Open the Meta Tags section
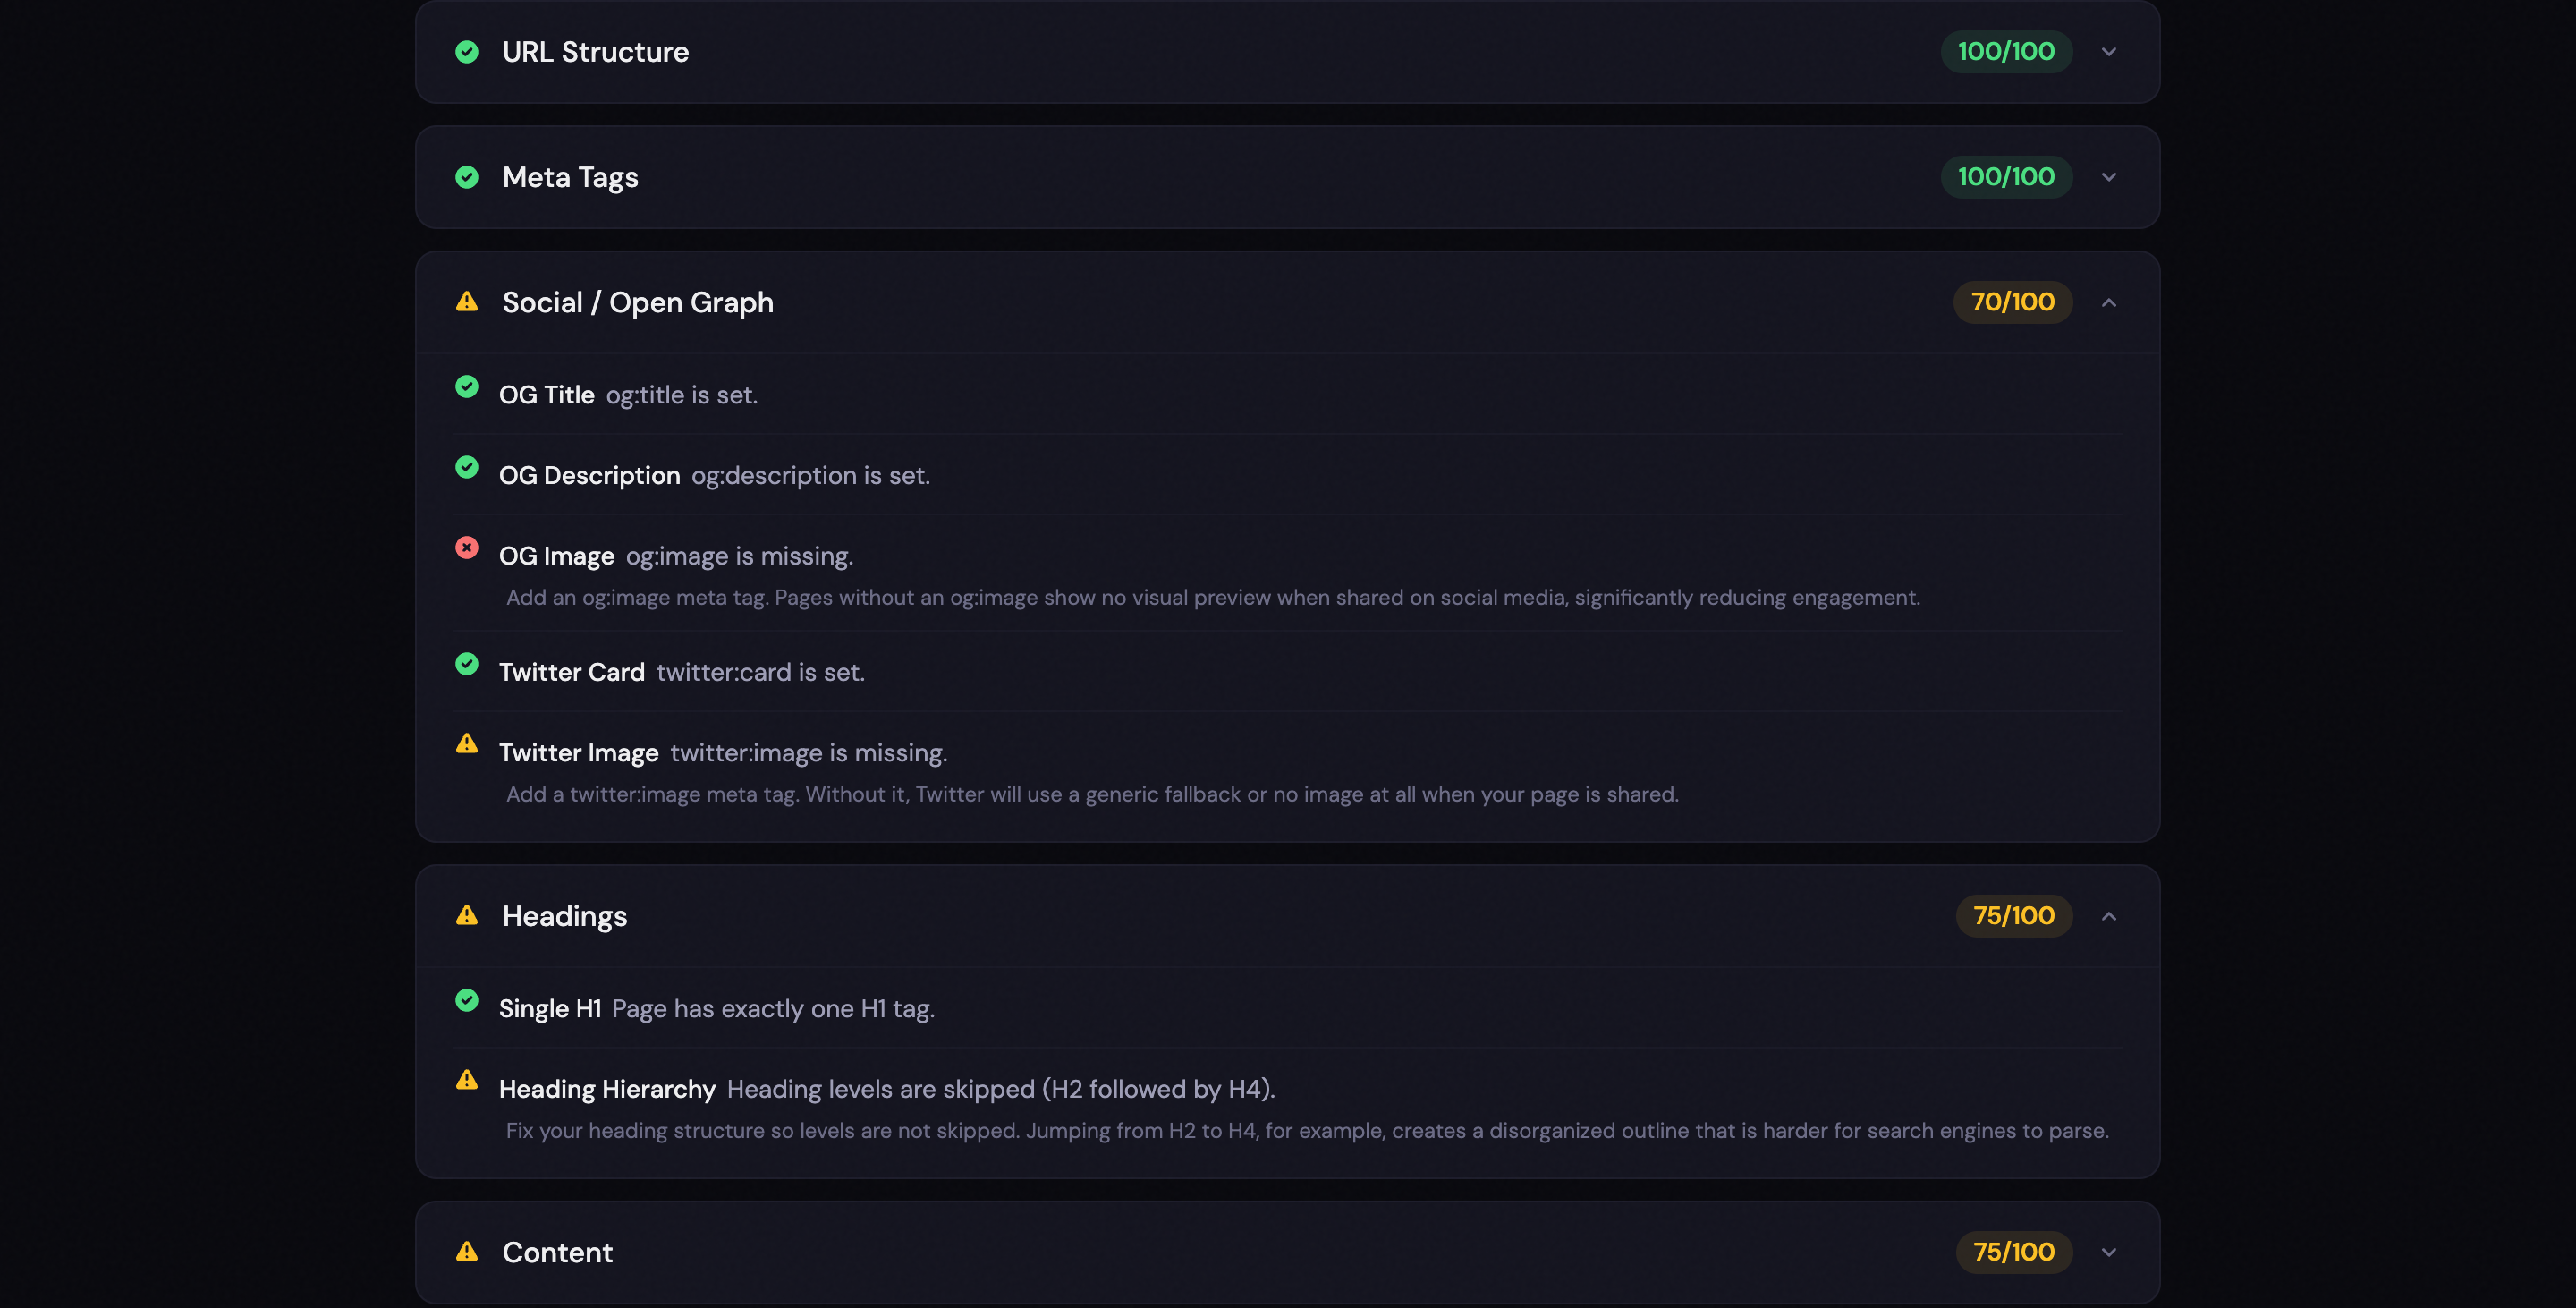 coord(2110,177)
